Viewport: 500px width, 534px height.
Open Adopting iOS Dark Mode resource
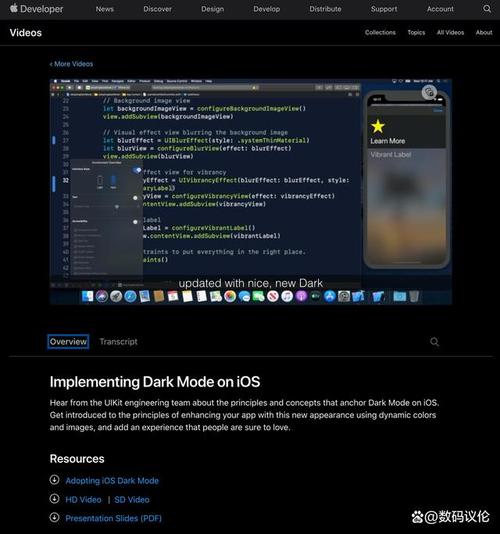[x=112, y=481]
